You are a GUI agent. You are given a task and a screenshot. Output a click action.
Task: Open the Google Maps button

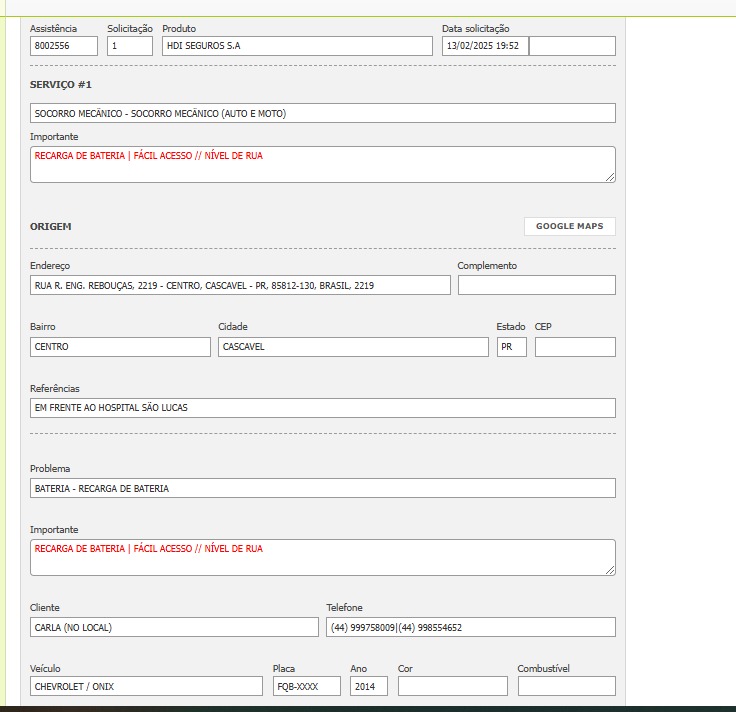(569, 226)
